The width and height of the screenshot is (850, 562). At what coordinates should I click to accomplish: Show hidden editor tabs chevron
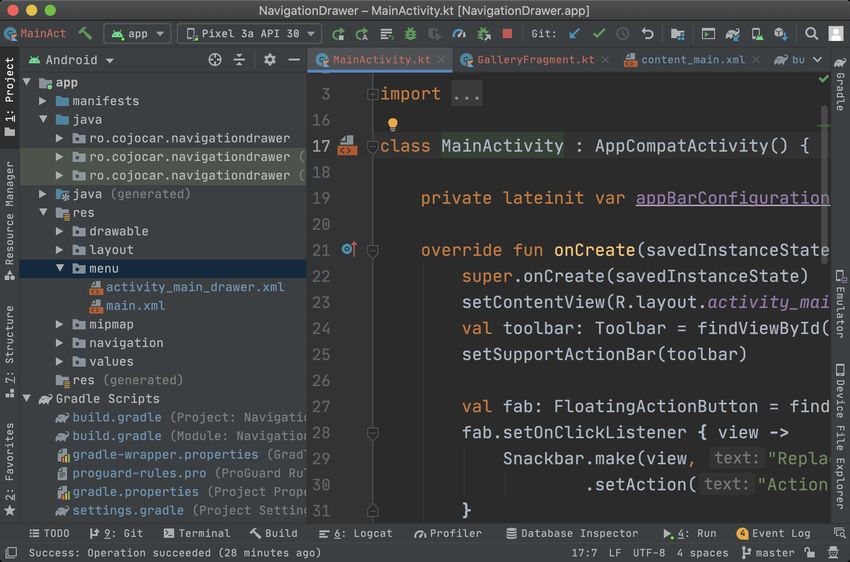(817, 60)
